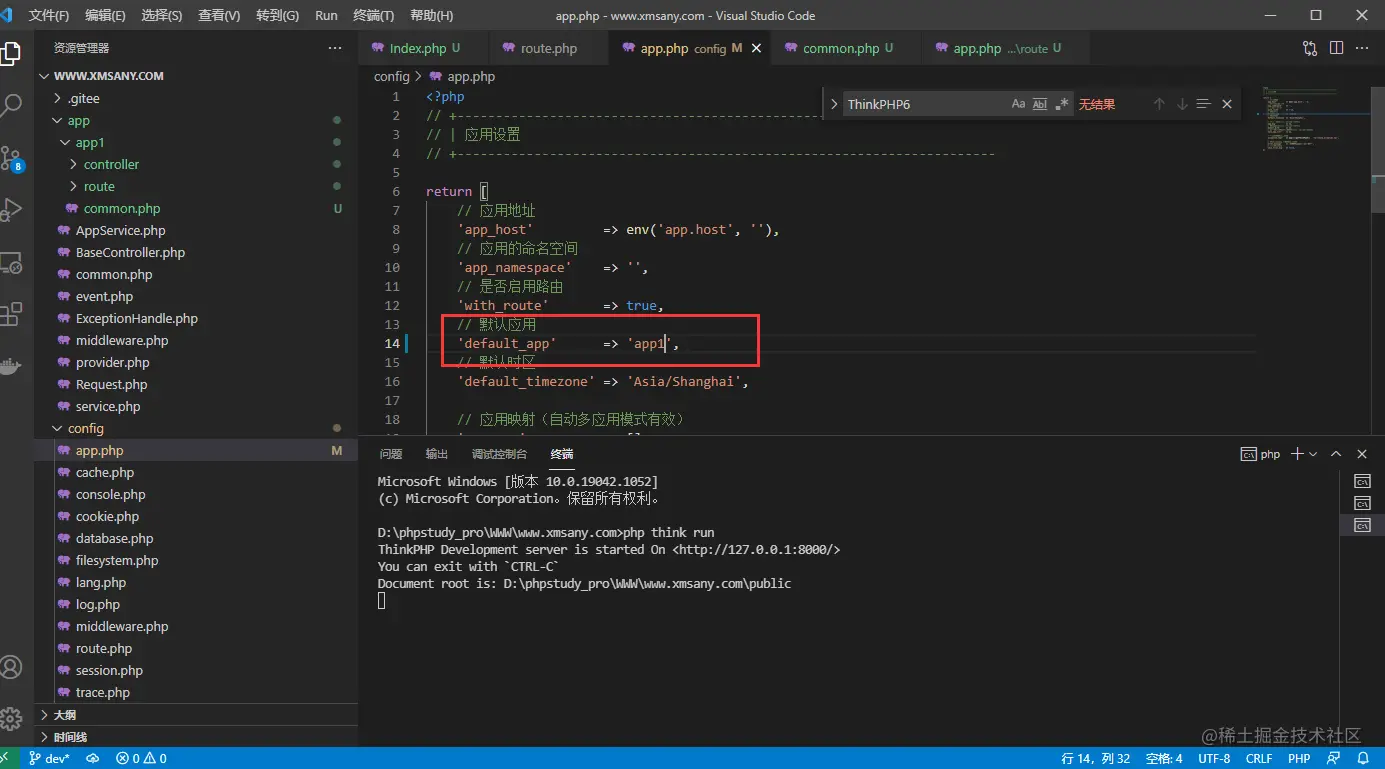The width and height of the screenshot is (1385, 769).
Task: Open the Docker view in activity bar
Action: point(10,367)
